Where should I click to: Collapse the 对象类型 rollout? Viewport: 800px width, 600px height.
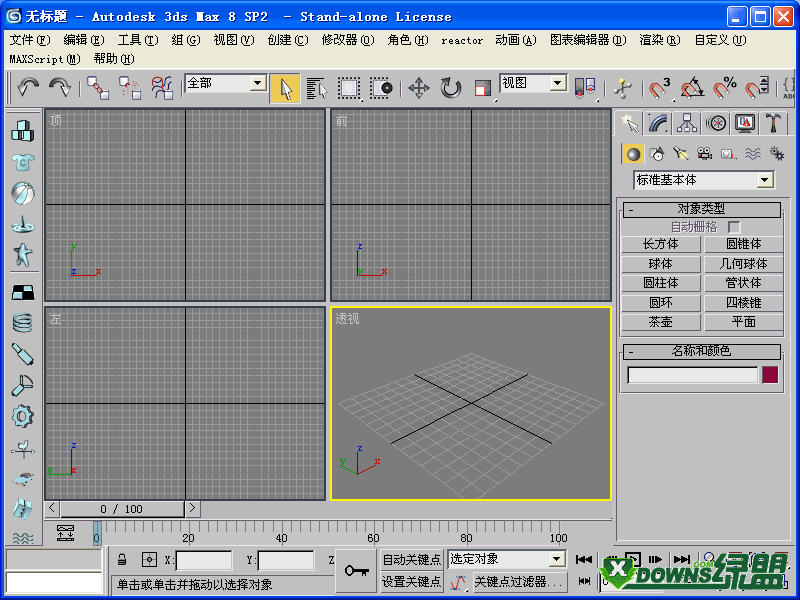[702, 209]
